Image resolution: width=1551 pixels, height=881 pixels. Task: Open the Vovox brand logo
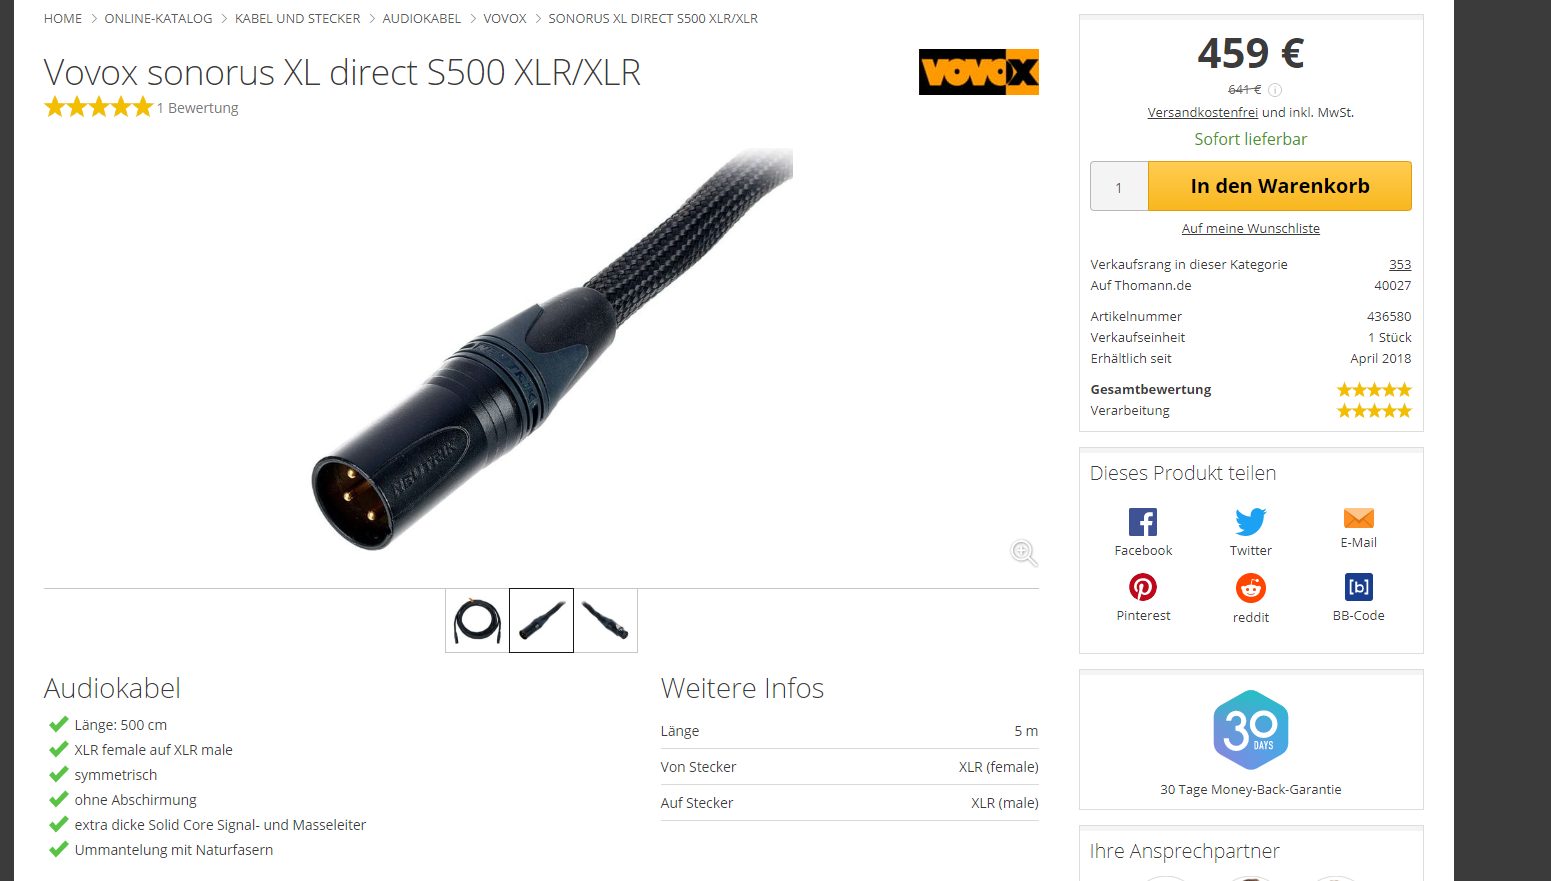coord(978,72)
